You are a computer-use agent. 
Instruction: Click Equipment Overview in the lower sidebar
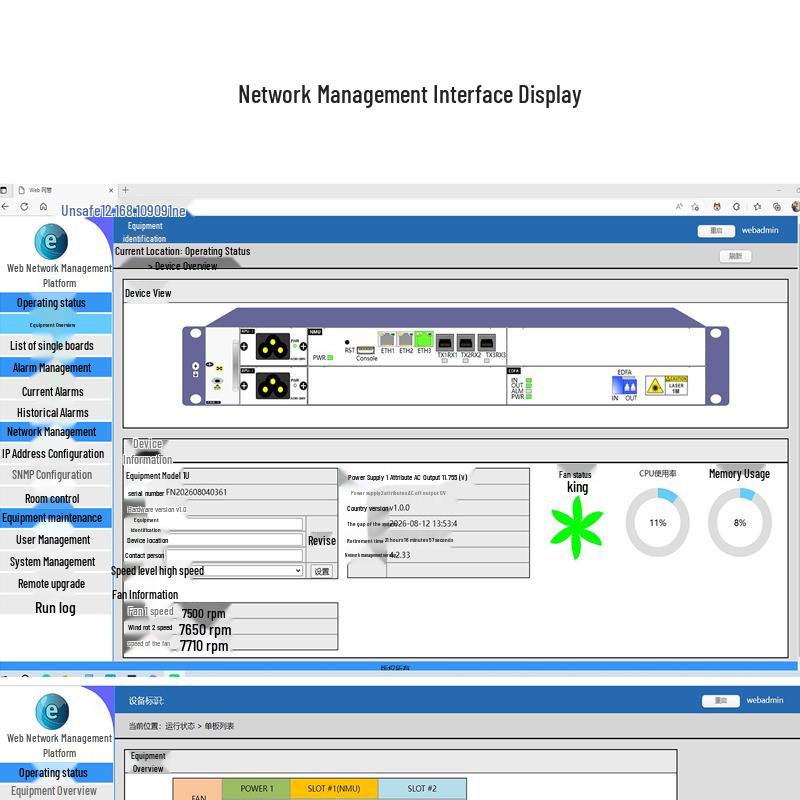[x=56, y=791]
